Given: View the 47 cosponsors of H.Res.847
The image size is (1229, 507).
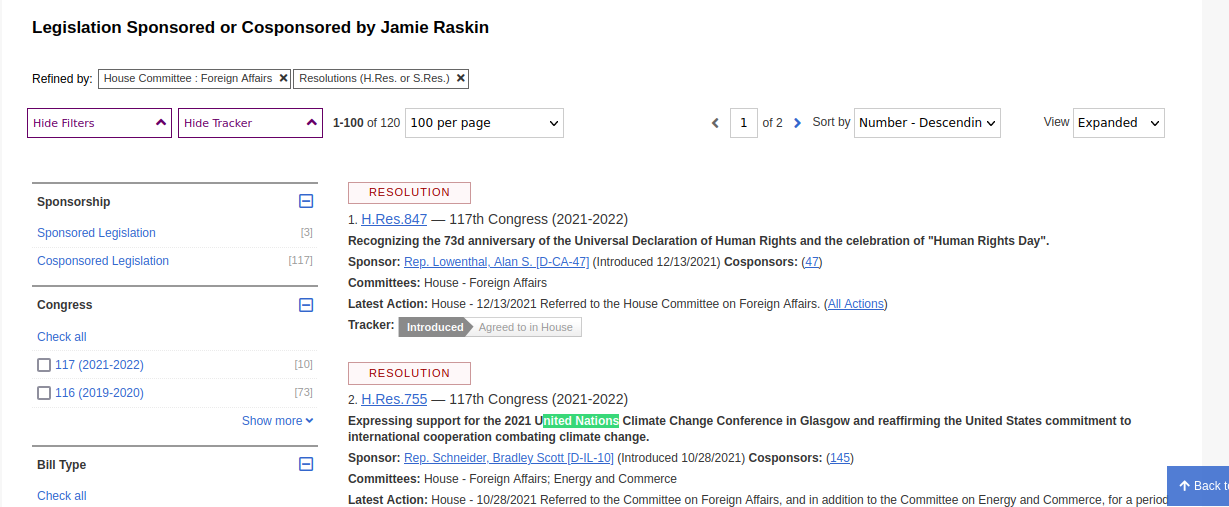Looking at the screenshot, I should pyautogui.click(x=812, y=262).
